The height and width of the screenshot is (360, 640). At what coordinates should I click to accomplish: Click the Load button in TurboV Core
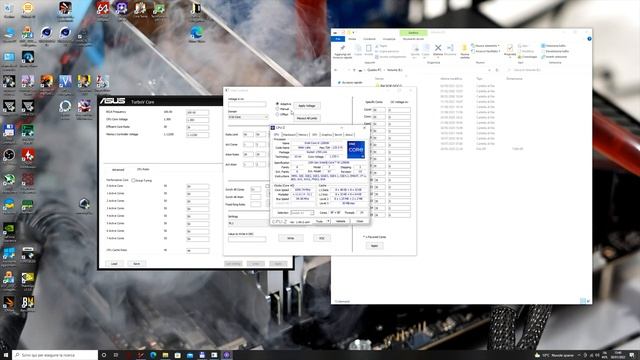pyautogui.click(x=114, y=264)
